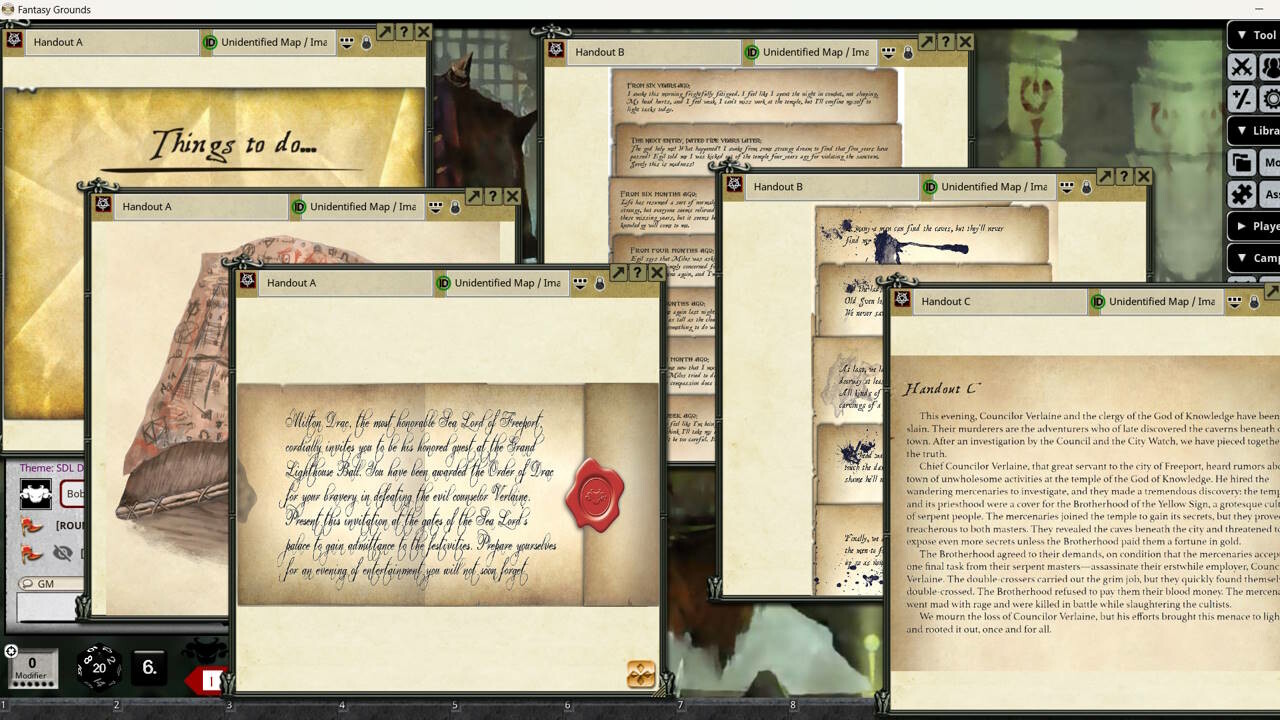
Task: Click the orange icon in invitation Handout A
Action: (641, 674)
